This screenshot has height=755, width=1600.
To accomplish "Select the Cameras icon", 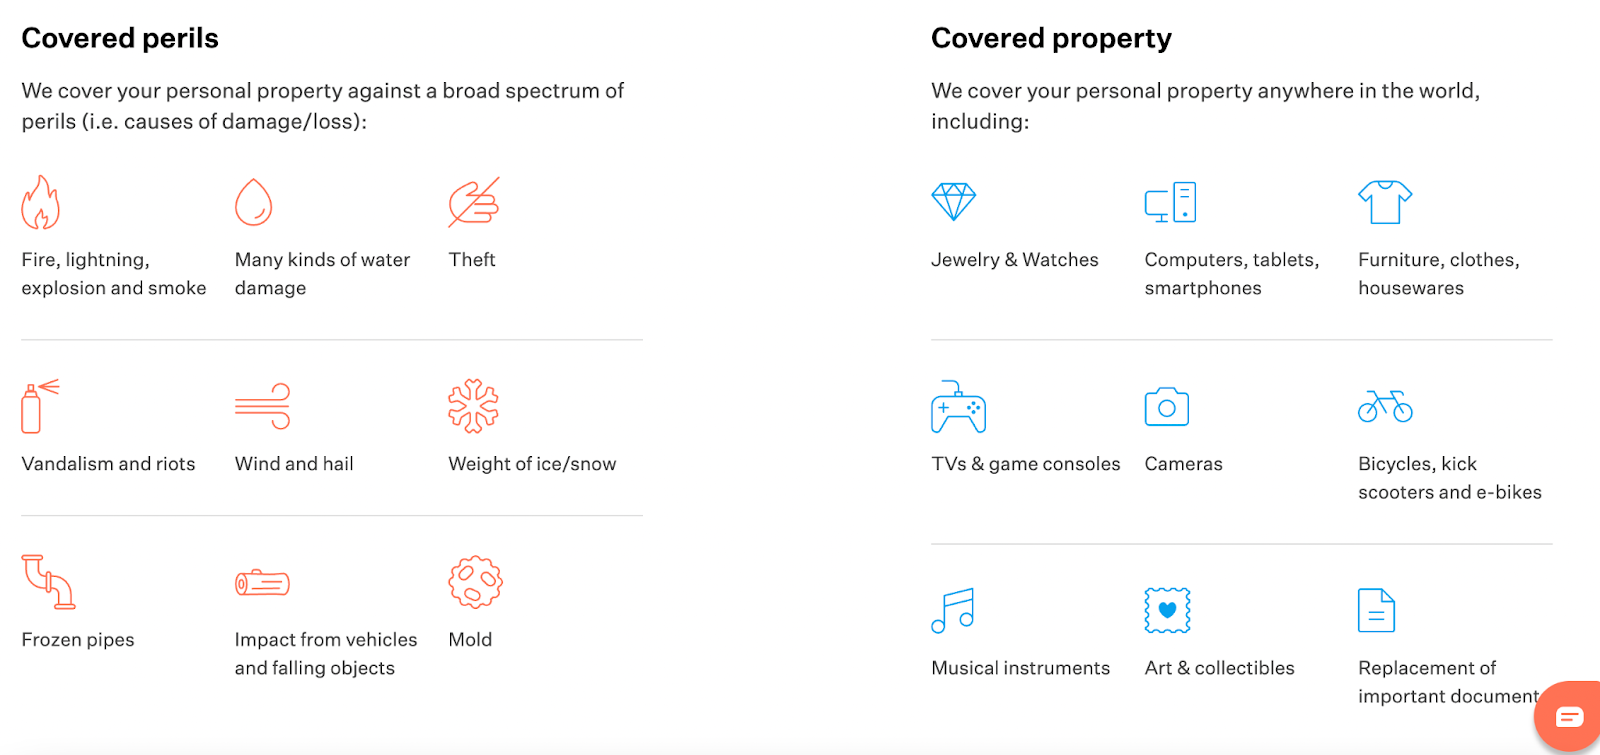I will 1167,406.
